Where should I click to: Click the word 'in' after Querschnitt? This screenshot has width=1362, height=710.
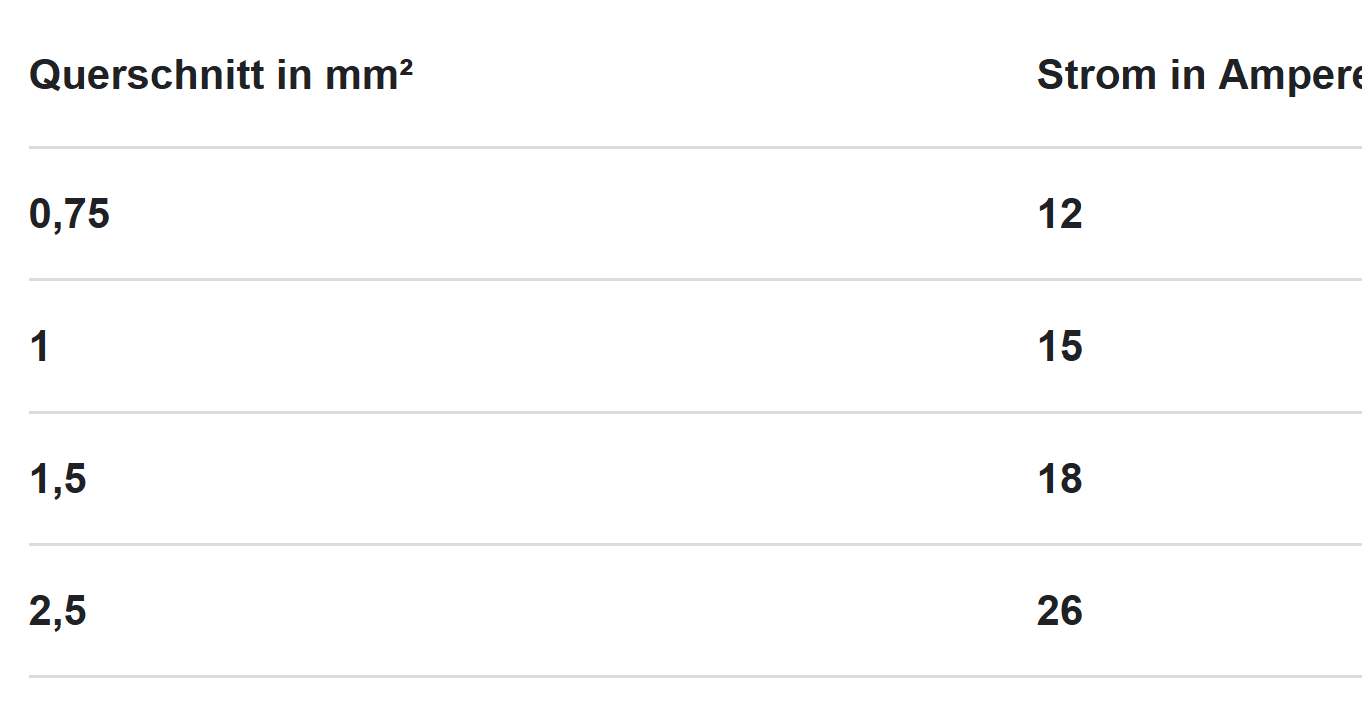pyautogui.click(x=295, y=75)
